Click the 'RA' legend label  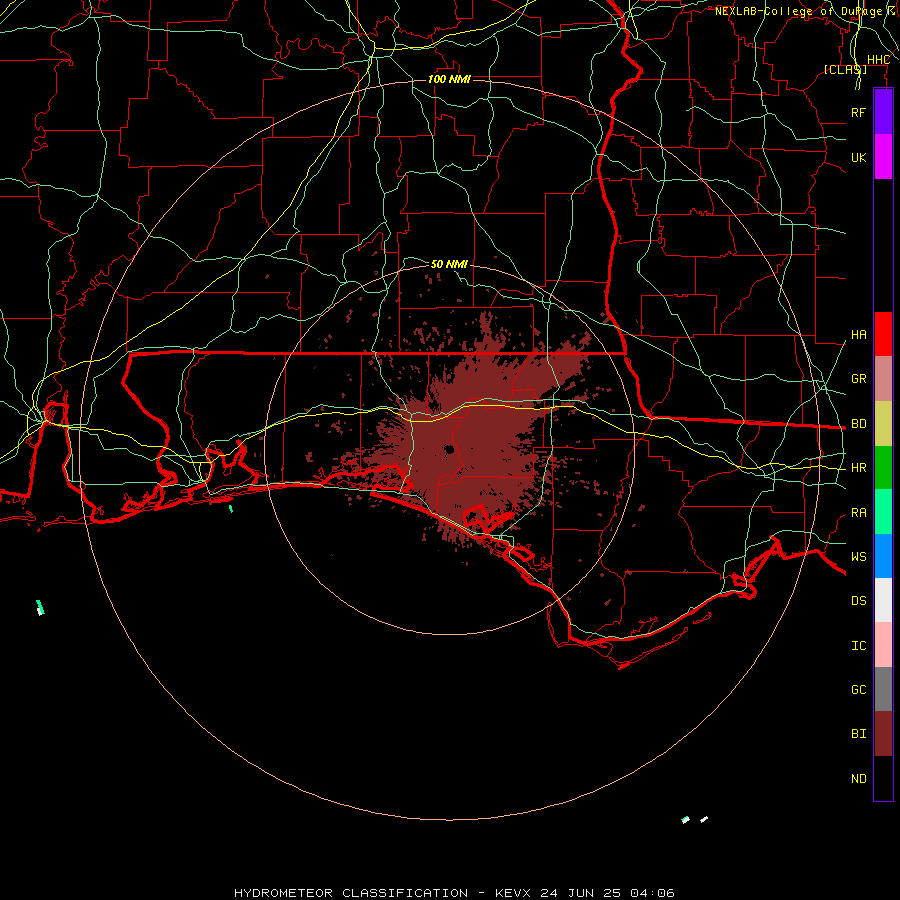859,513
